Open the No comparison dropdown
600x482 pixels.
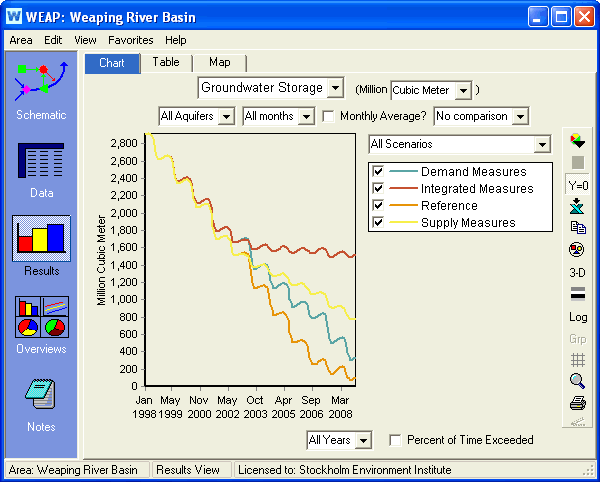[520, 116]
